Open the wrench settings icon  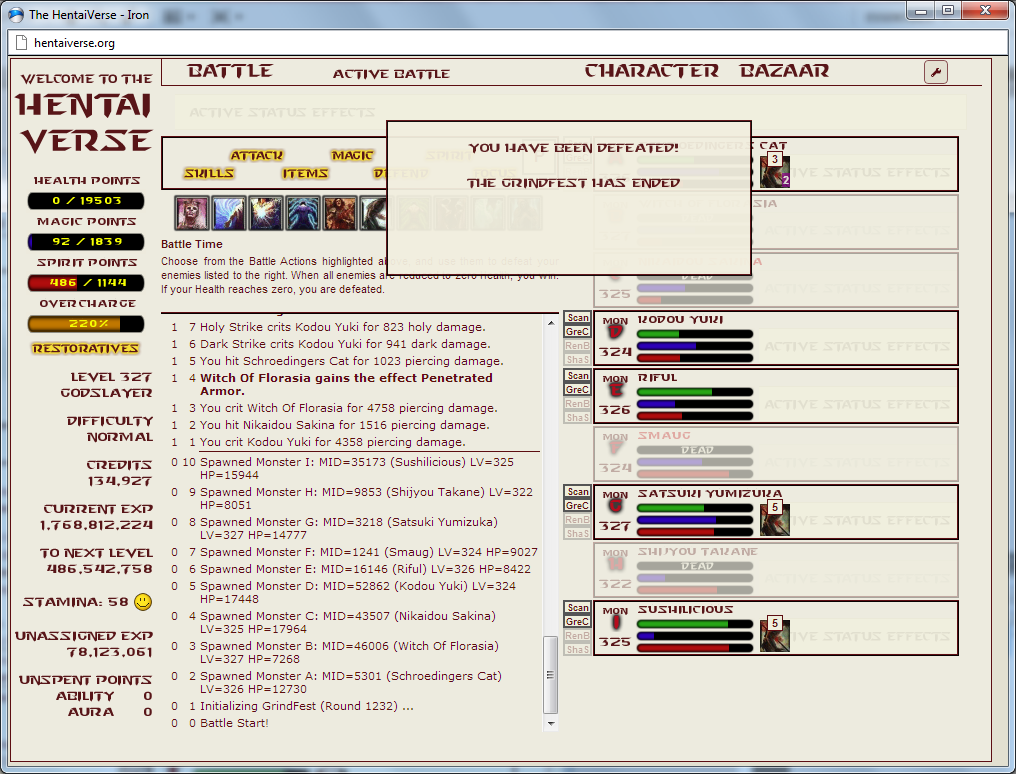coord(935,72)
